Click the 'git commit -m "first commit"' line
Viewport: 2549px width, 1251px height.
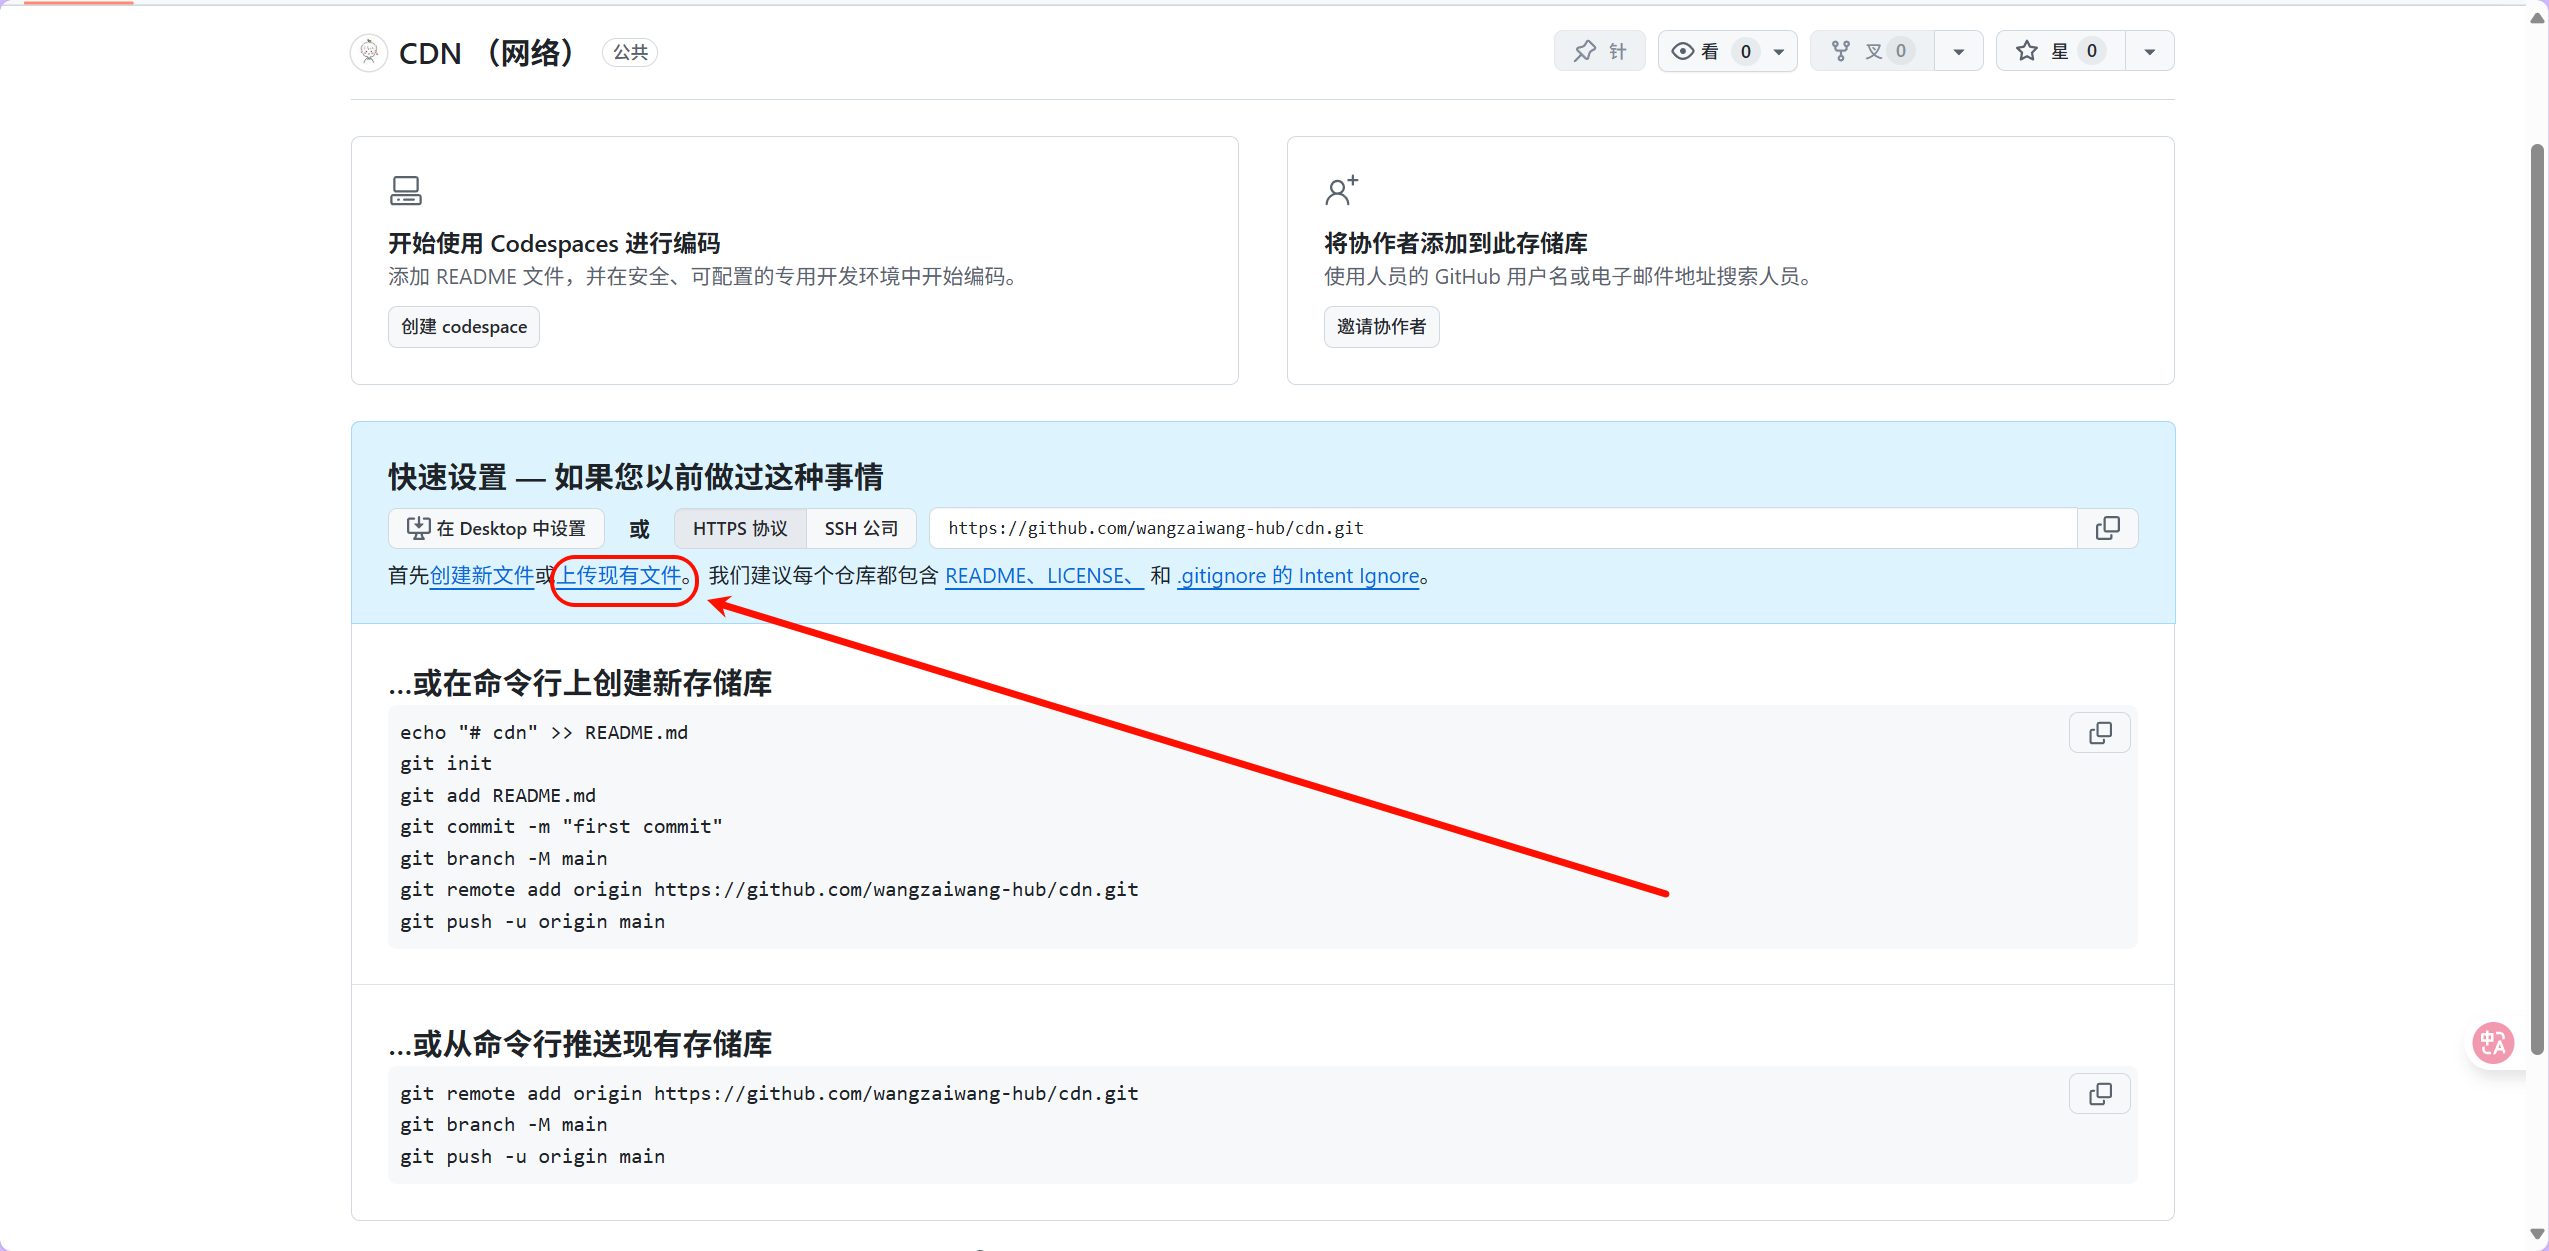click(x=561, y=827)
